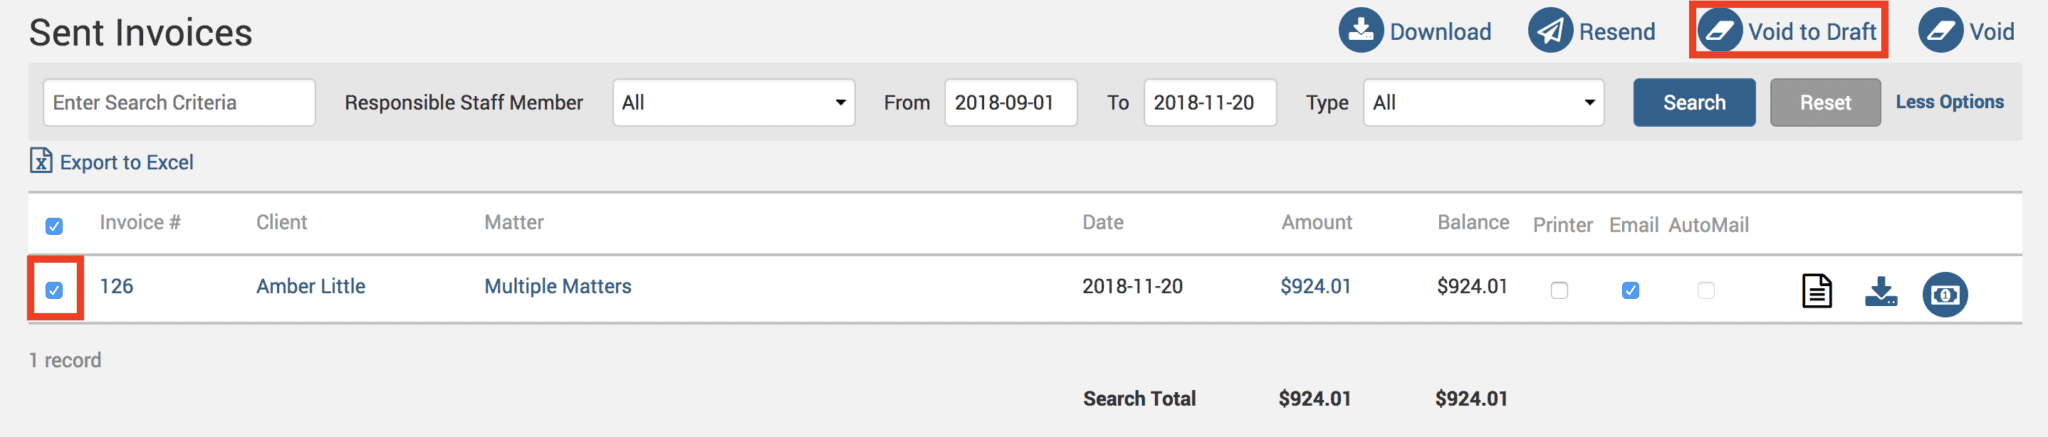Click the Void eraser icon
The image size is (2048, 437).
pyautogui.click(x=1940, y=31)
